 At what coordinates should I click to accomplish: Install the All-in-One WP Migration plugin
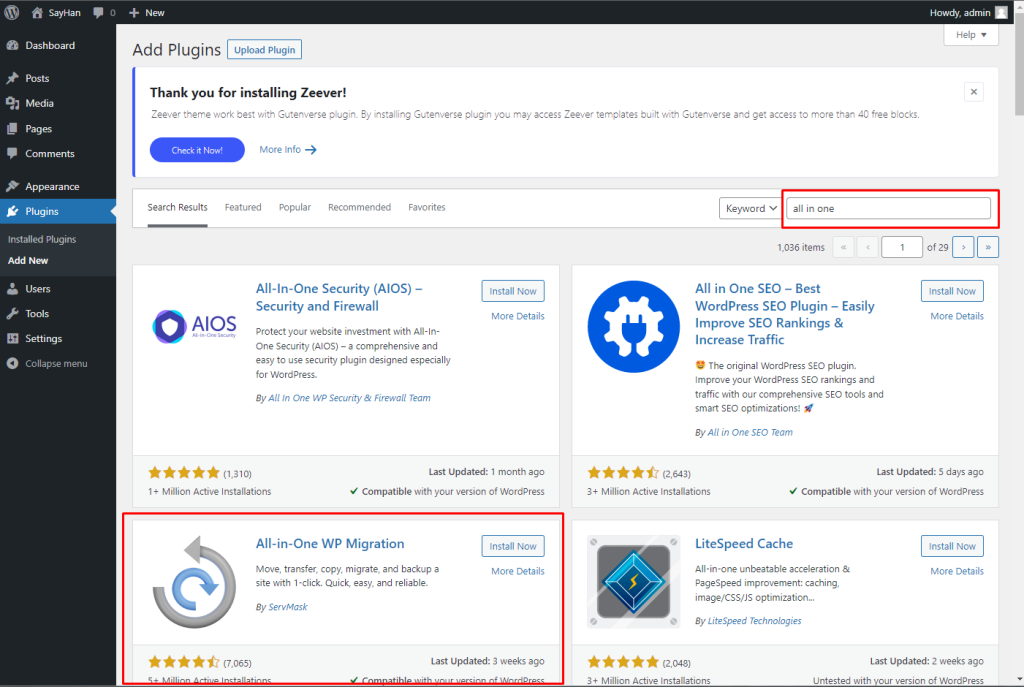(513, 546)
